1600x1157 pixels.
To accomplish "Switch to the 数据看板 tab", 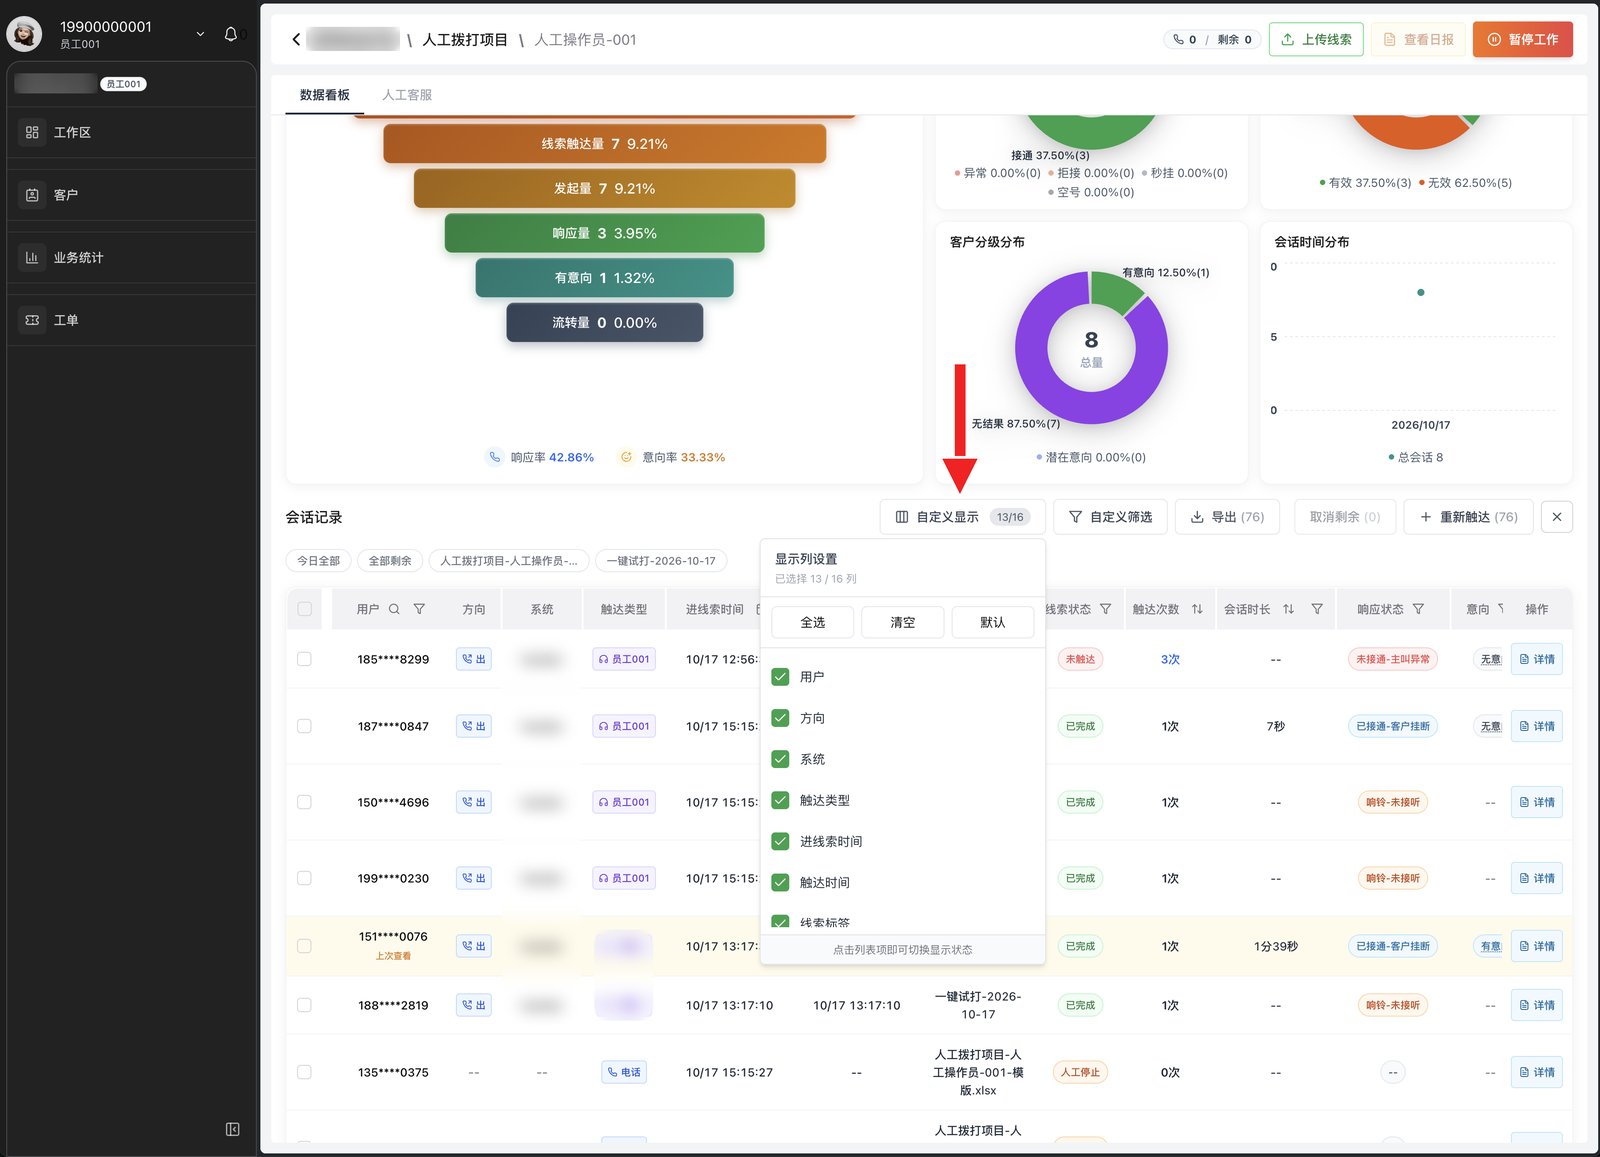I will tap(325, 95).
